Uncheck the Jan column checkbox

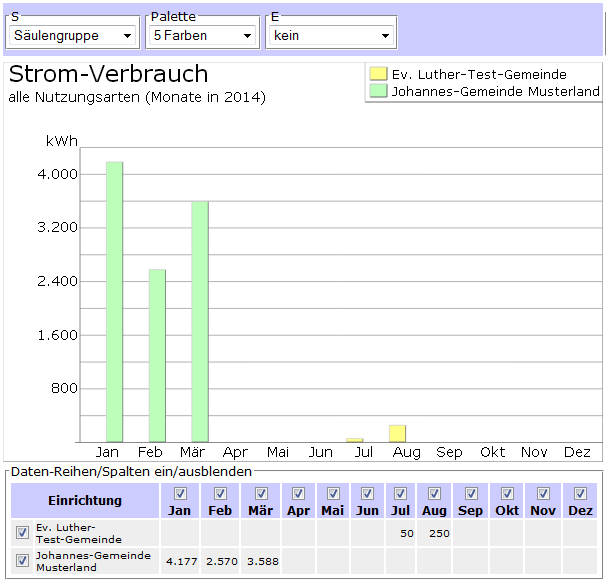180,494
